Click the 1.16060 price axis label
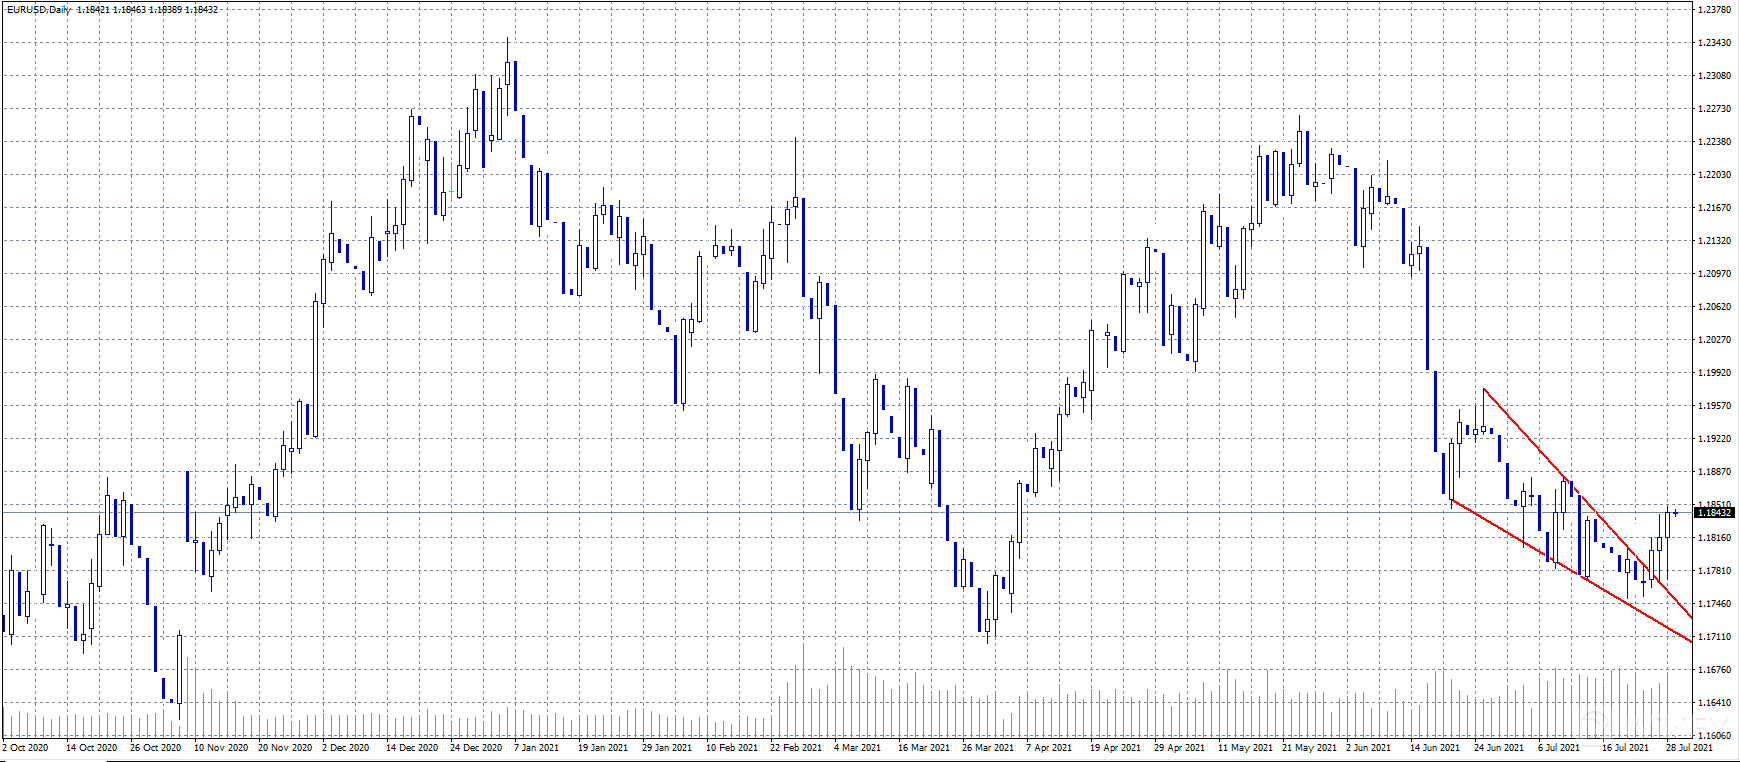The image size is (1740, 762). click(1714, 735)
